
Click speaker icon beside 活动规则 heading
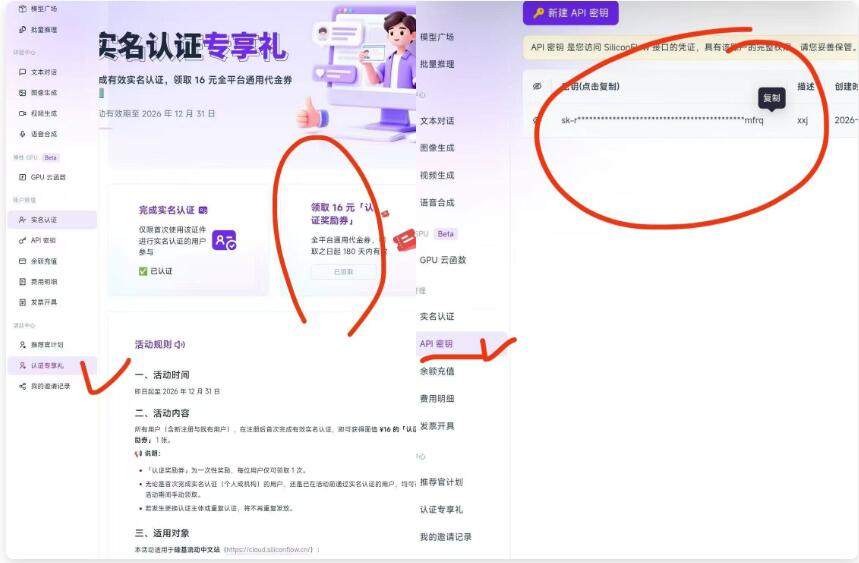coord(180,344)
